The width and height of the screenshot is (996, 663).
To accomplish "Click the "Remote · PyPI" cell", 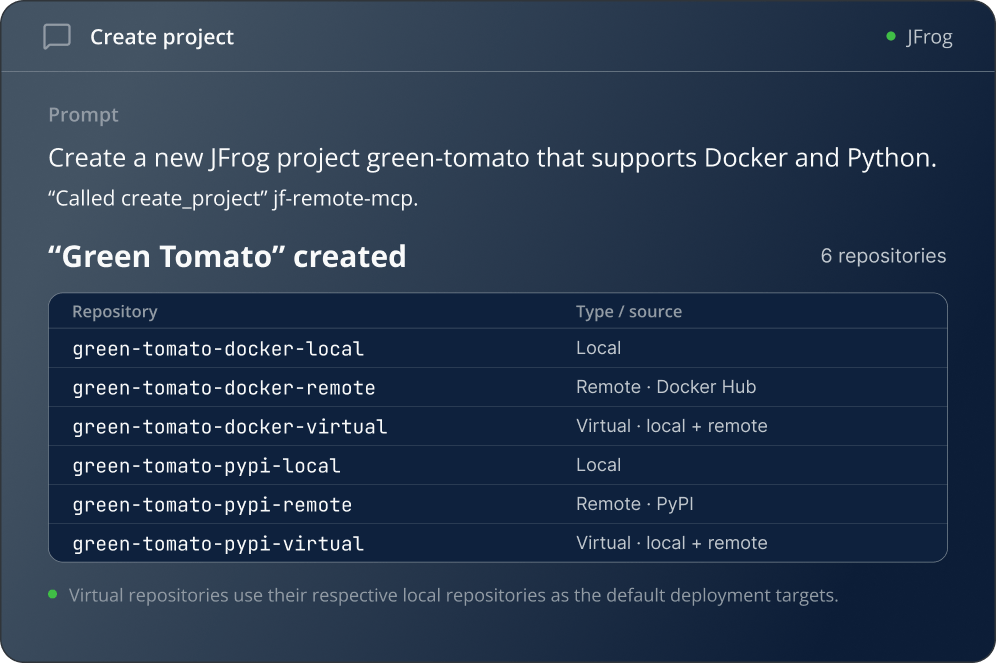I will (635, 504).
